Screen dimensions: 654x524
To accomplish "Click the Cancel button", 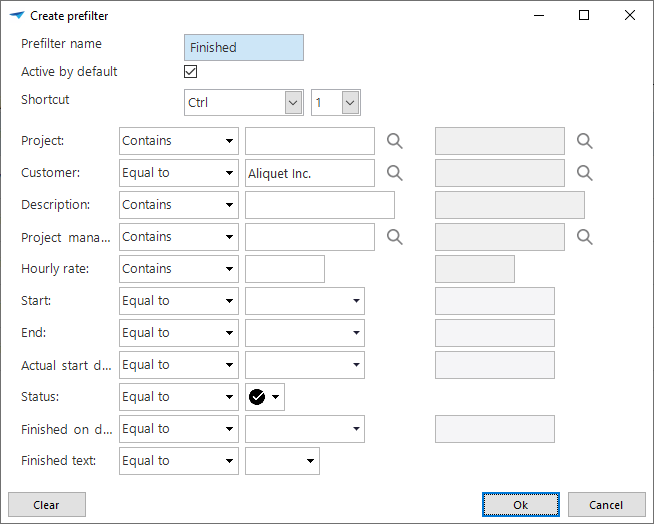I will click(x=606, y=505).
